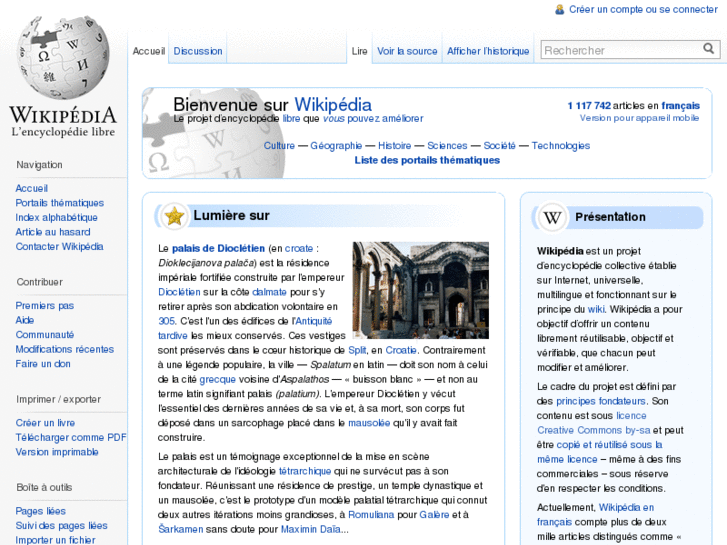Open the Aide sidebar link
Screen dimensions: 727x545
(25, 320)
